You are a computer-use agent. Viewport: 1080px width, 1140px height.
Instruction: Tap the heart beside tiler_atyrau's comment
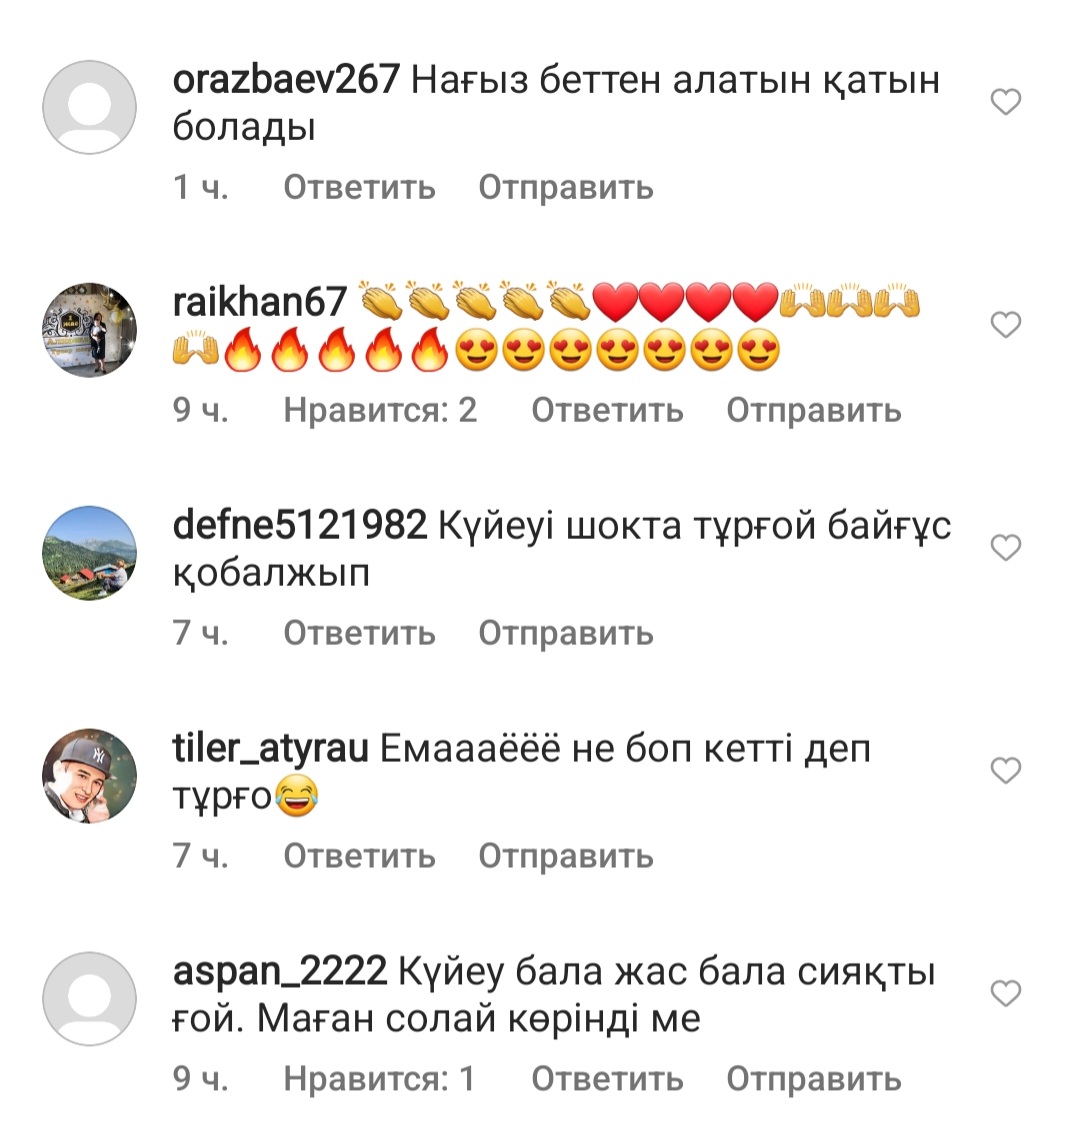tap(1006, 770)
